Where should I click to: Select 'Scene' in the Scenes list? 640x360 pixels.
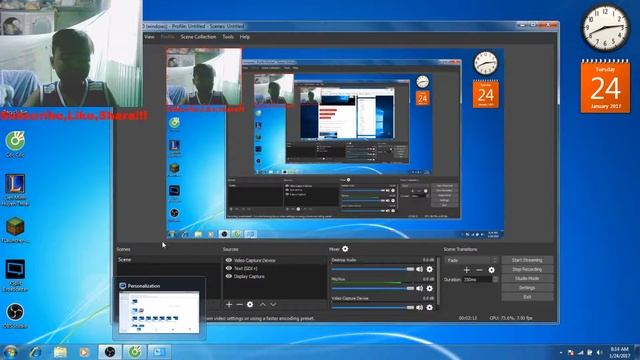[x=168, y=260]
